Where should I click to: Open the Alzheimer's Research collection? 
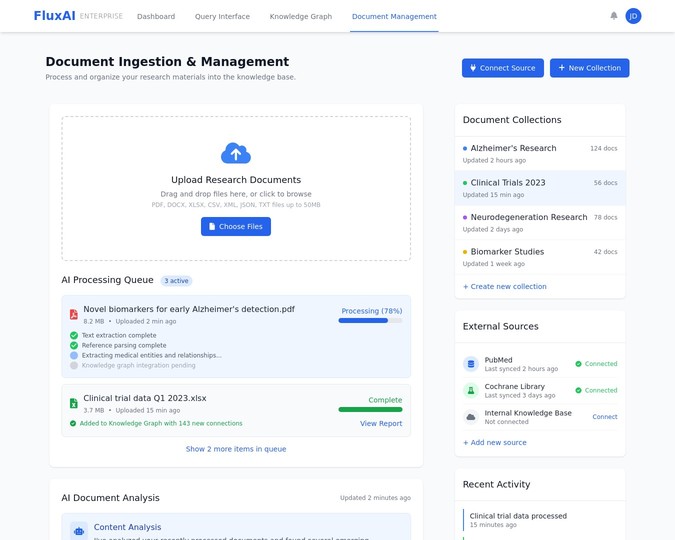tap(540, 154)
